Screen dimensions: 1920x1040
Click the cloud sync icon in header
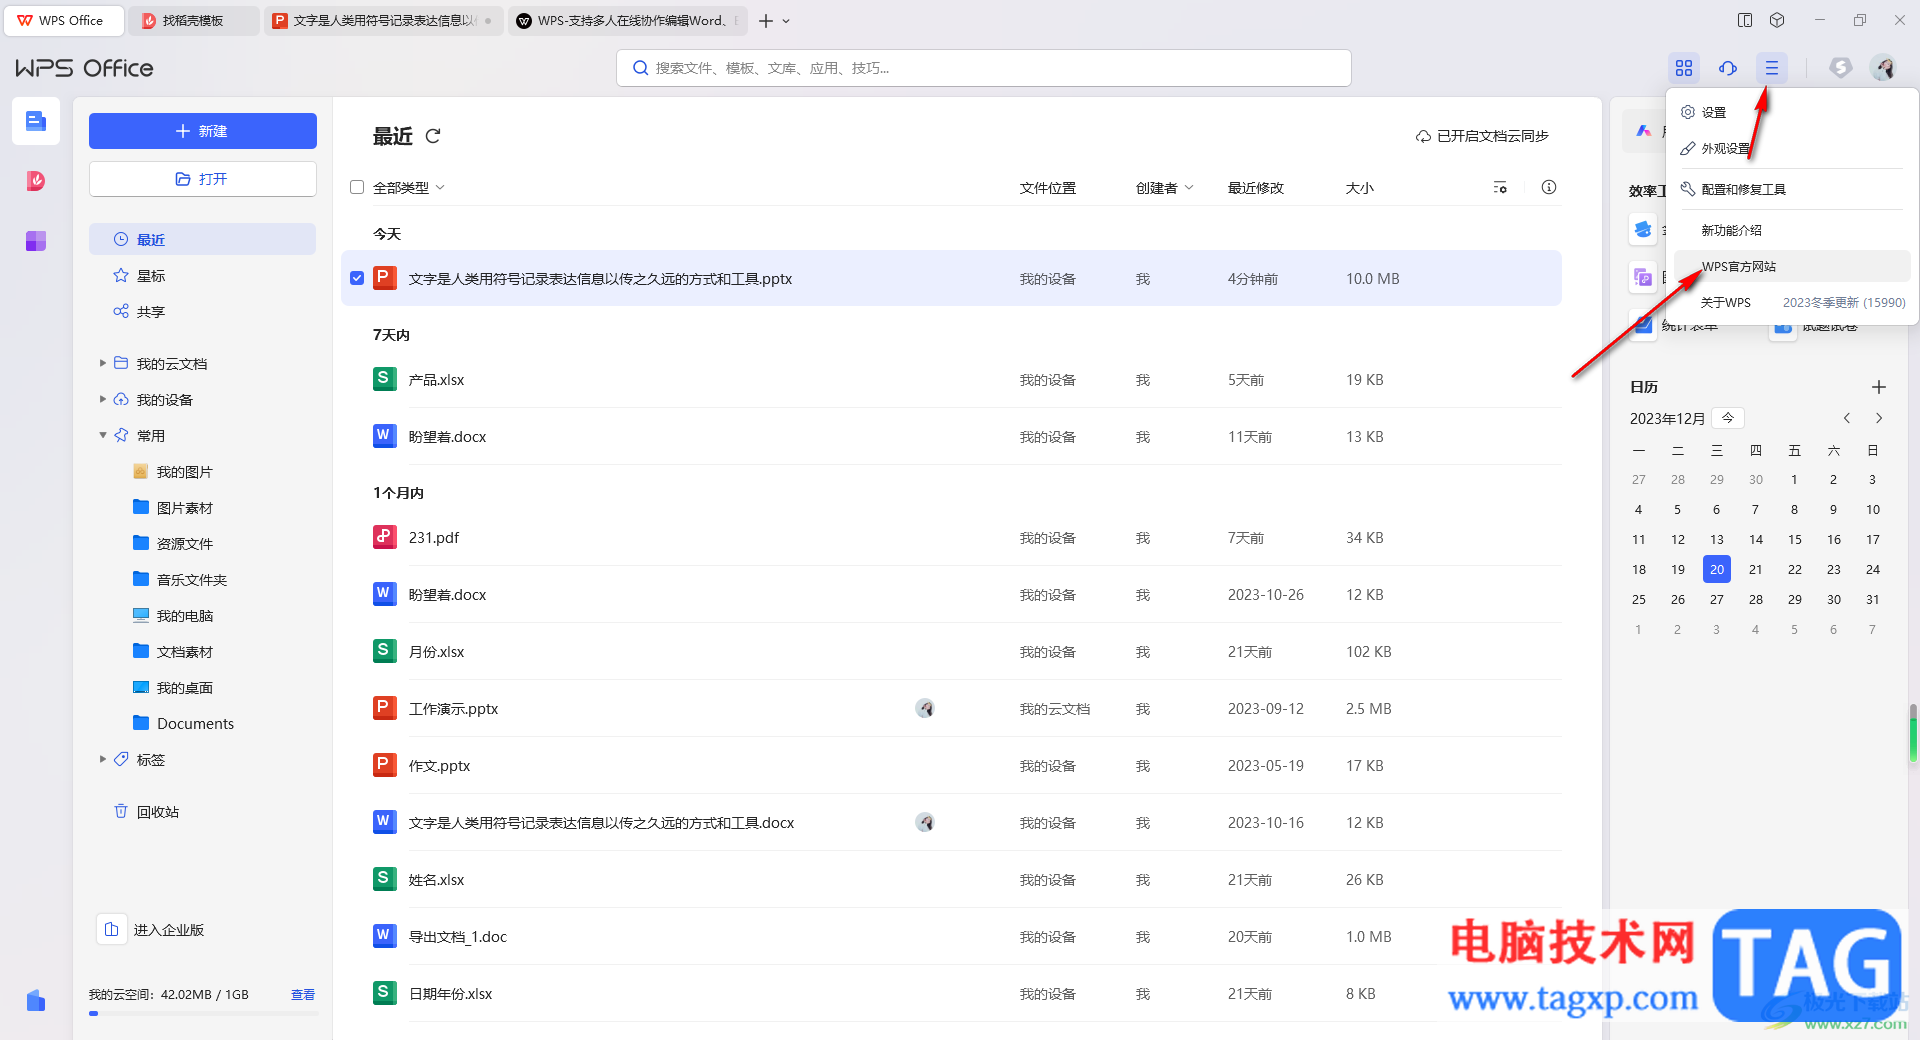[1728, 68]
